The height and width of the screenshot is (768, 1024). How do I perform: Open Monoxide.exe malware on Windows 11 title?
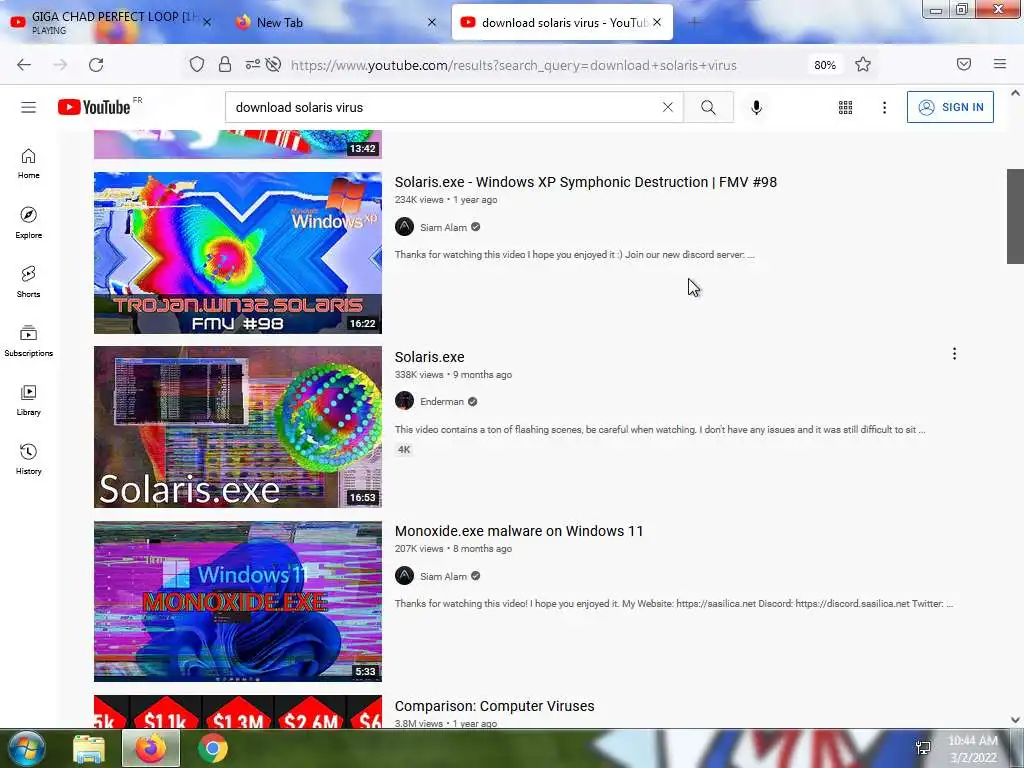[x=519, y=531]
